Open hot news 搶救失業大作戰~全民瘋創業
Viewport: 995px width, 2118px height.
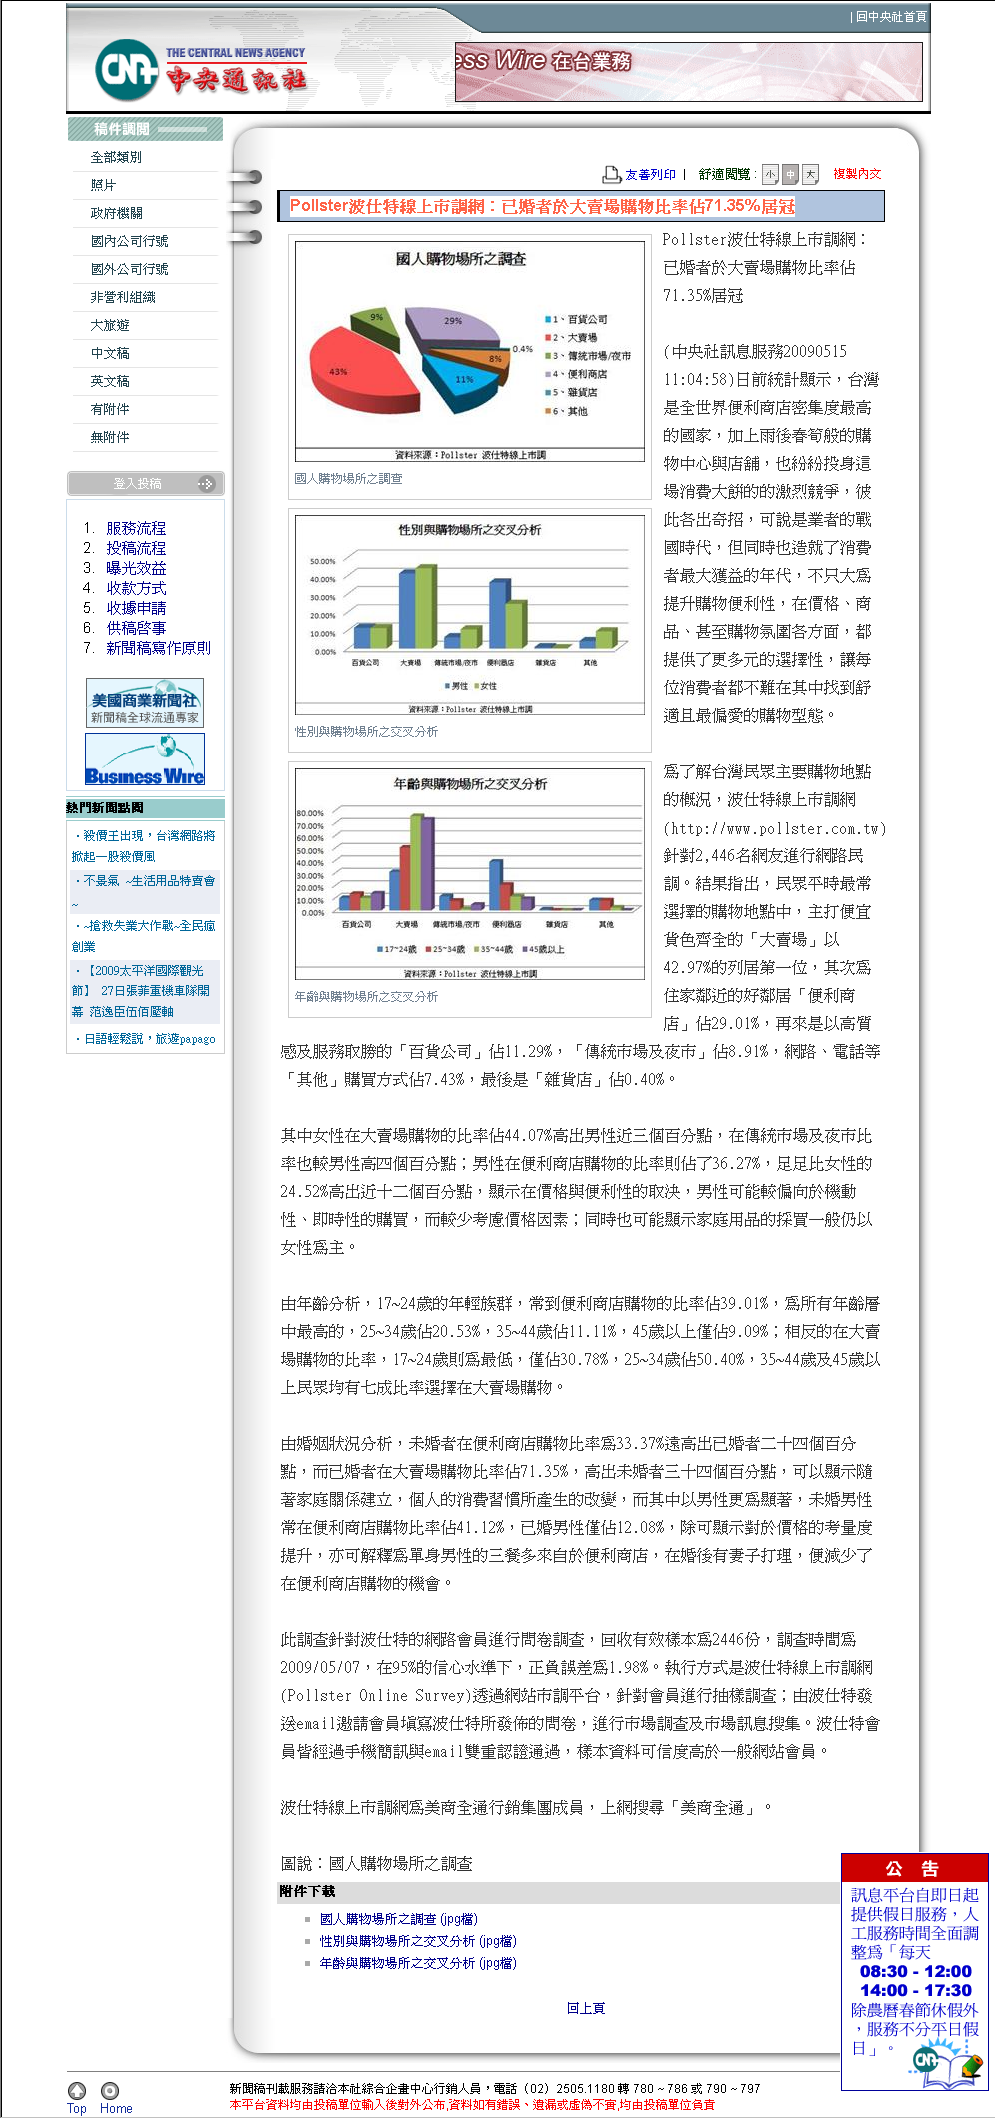[144, 936]
